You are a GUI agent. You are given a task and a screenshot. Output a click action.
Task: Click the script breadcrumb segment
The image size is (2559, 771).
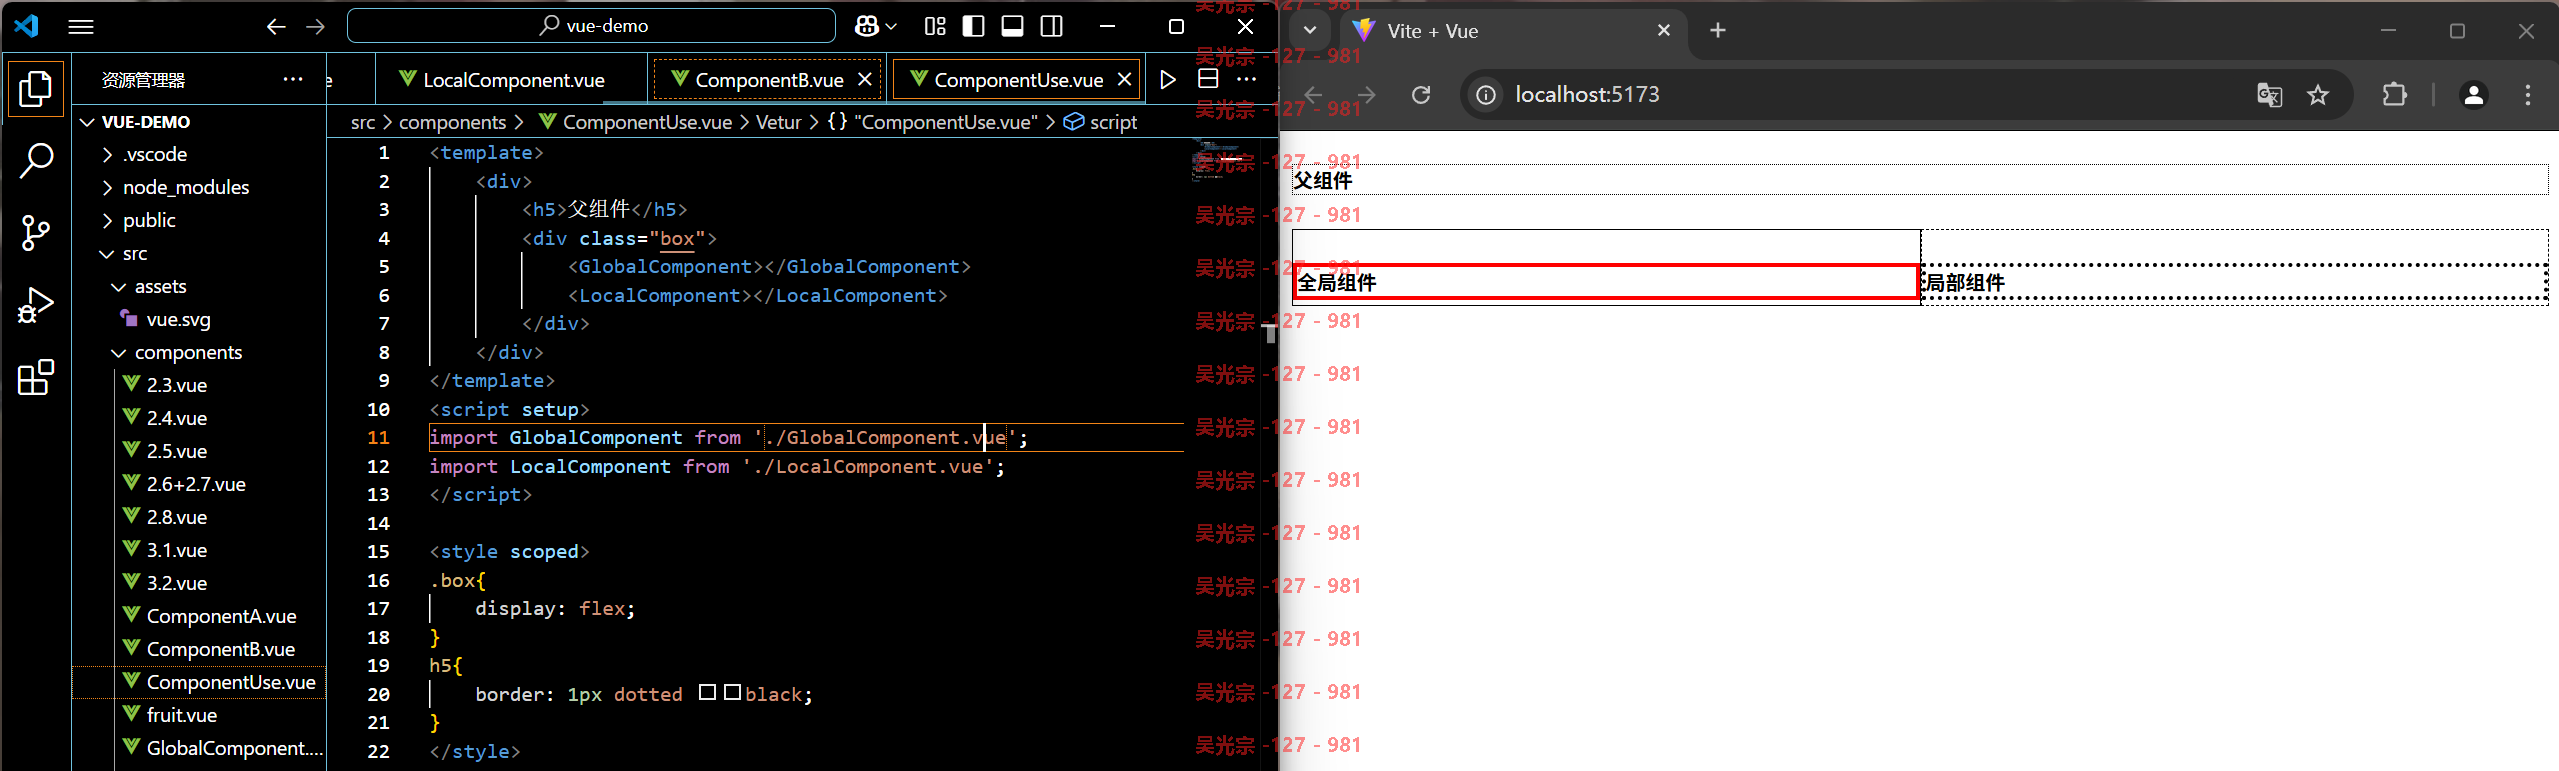[1101, 122]
